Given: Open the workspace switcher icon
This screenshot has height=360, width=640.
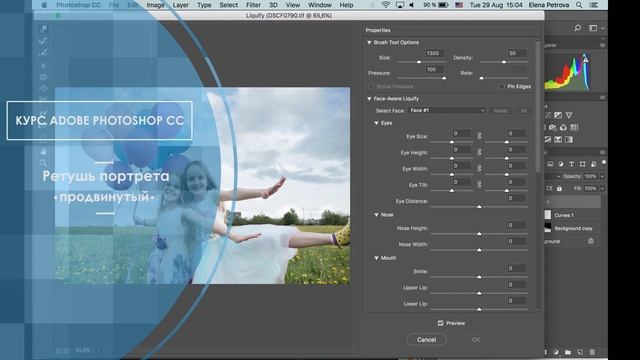Looking at the screenshot, I should pos(593,28).
